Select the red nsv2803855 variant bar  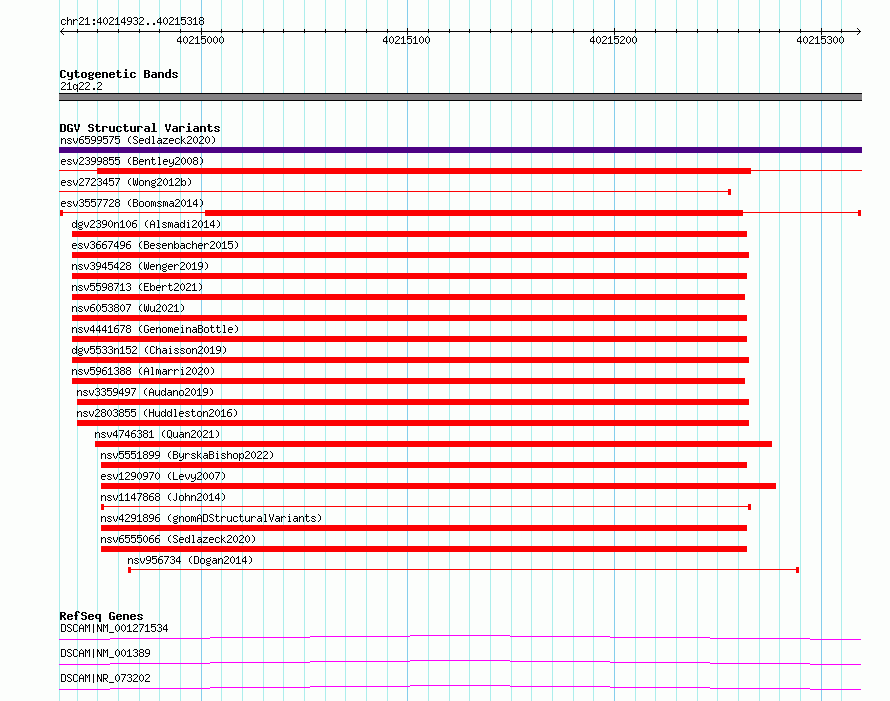(413, 423)
